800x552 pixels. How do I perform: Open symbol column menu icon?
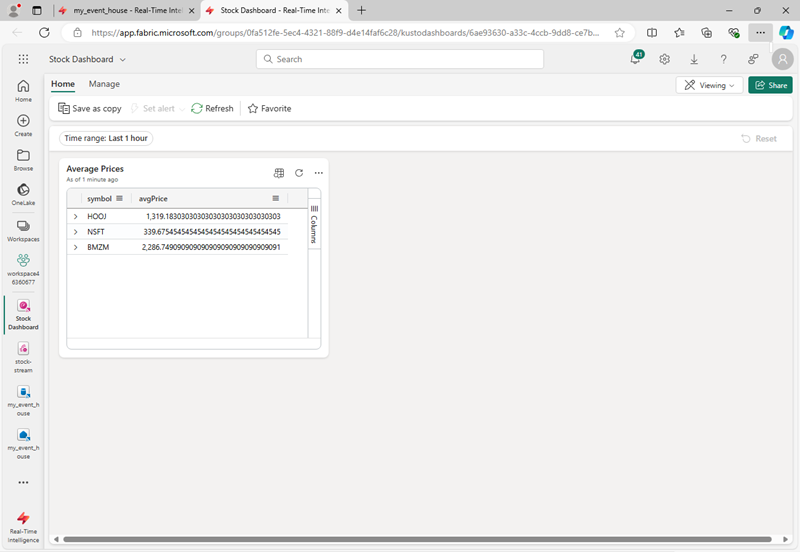point(119,198)
